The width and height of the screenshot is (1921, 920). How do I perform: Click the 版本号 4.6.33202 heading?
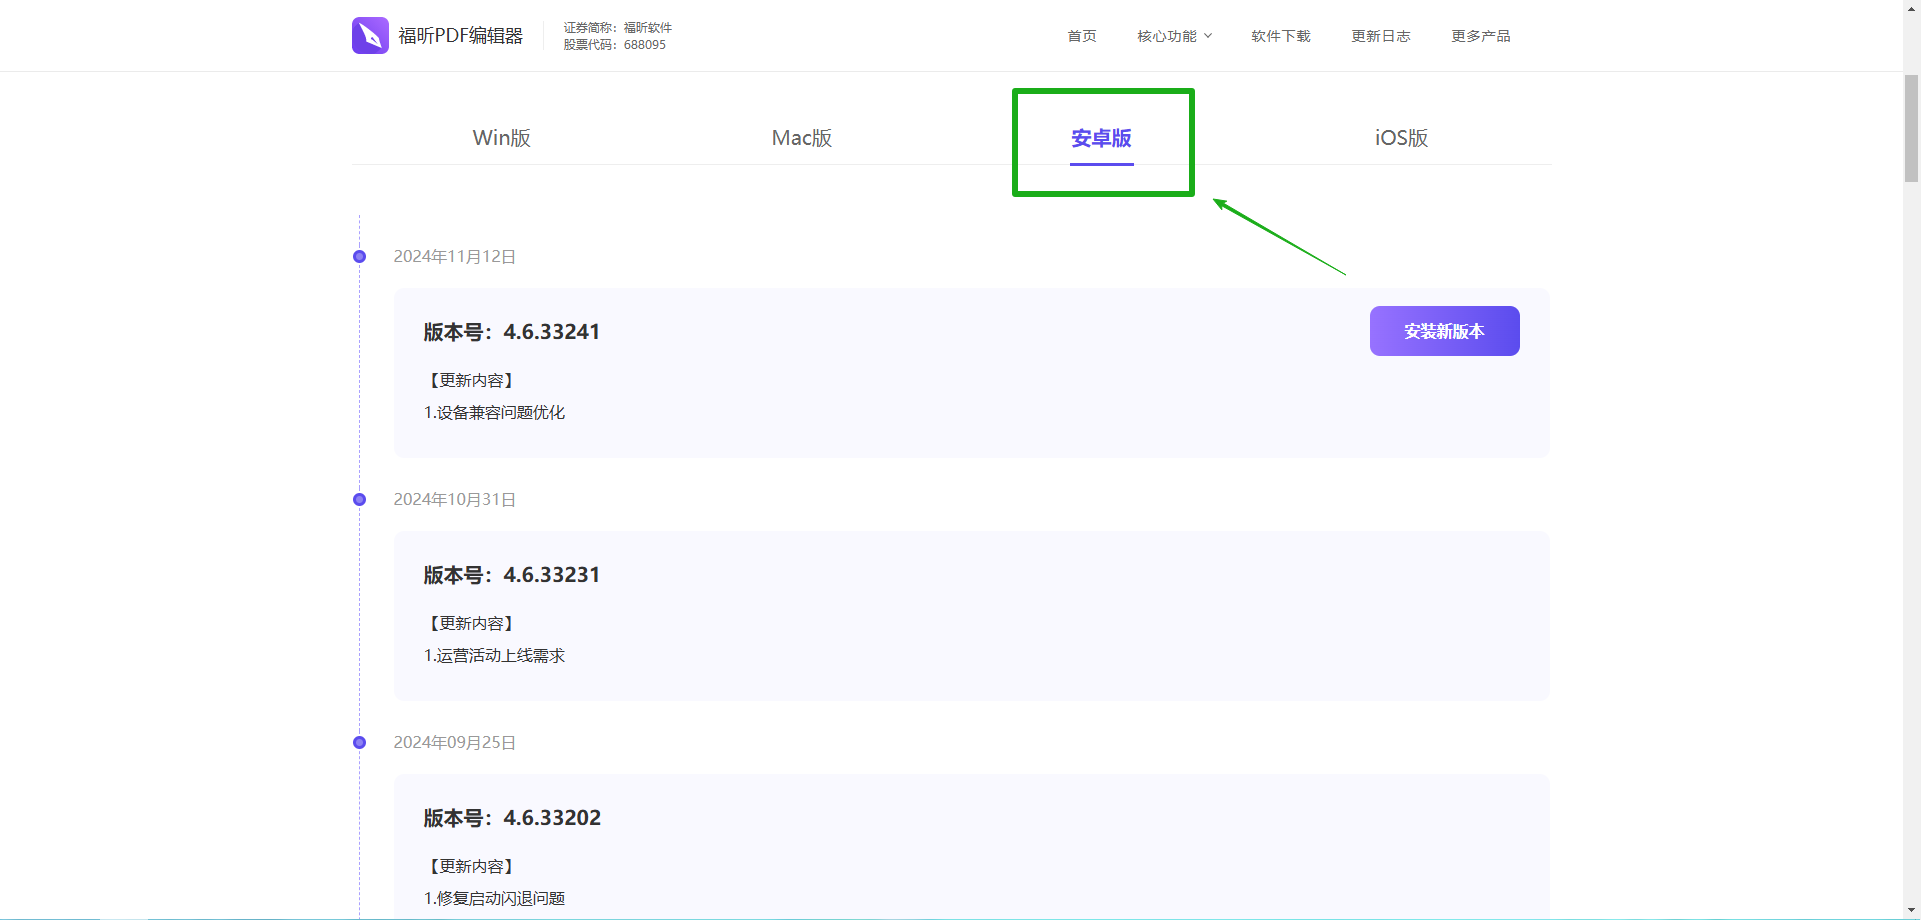(511, 818)
